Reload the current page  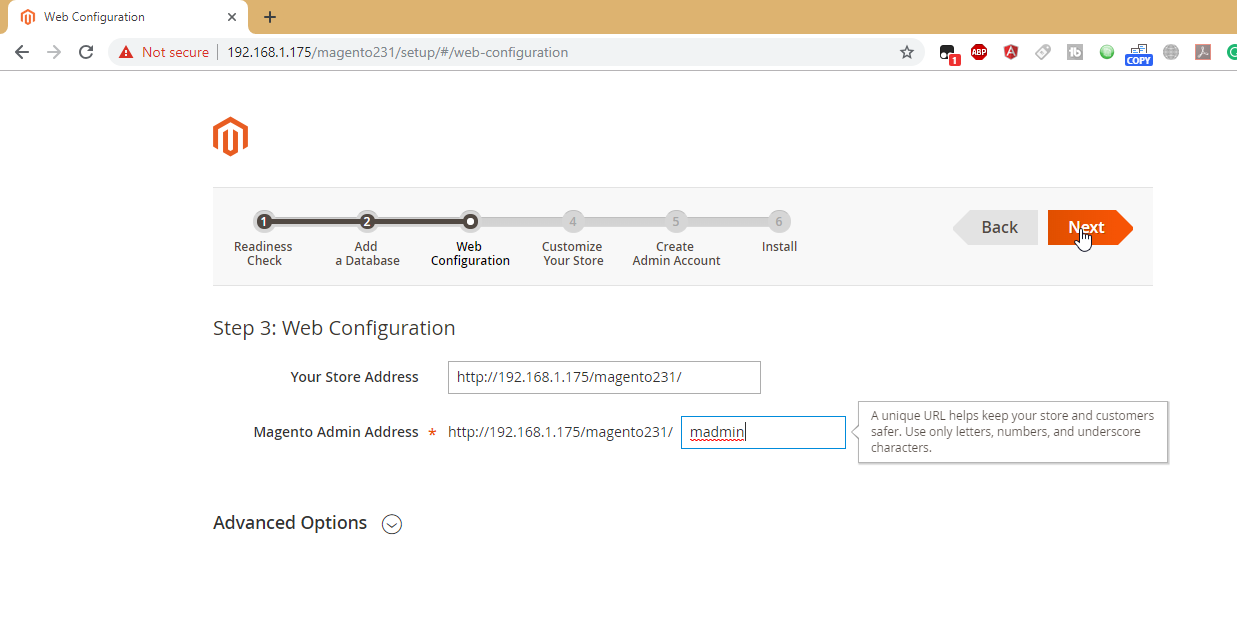[86, 52]
